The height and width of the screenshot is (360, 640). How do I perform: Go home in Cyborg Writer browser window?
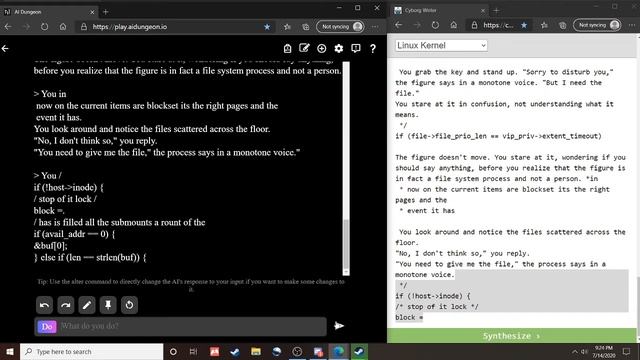click(x=453, y=25)
